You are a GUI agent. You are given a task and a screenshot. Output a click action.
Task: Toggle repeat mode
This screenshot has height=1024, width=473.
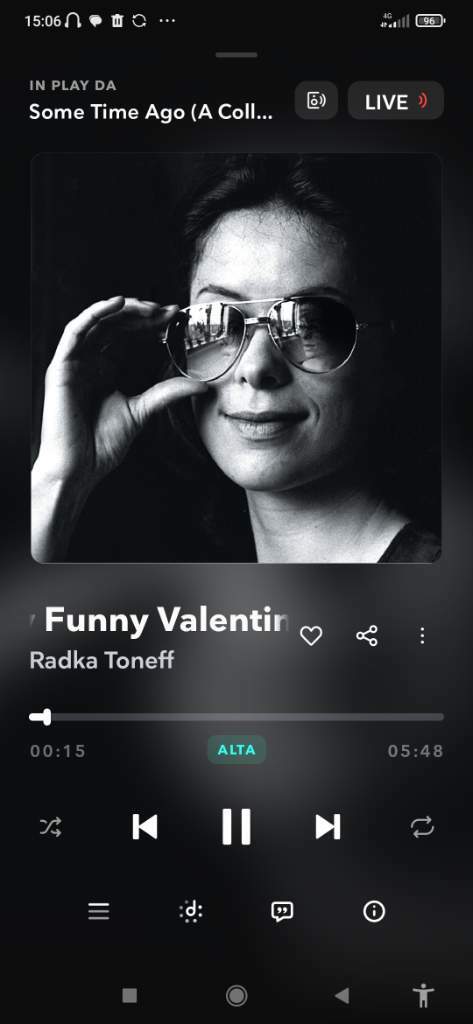click(x=422, y=827)
